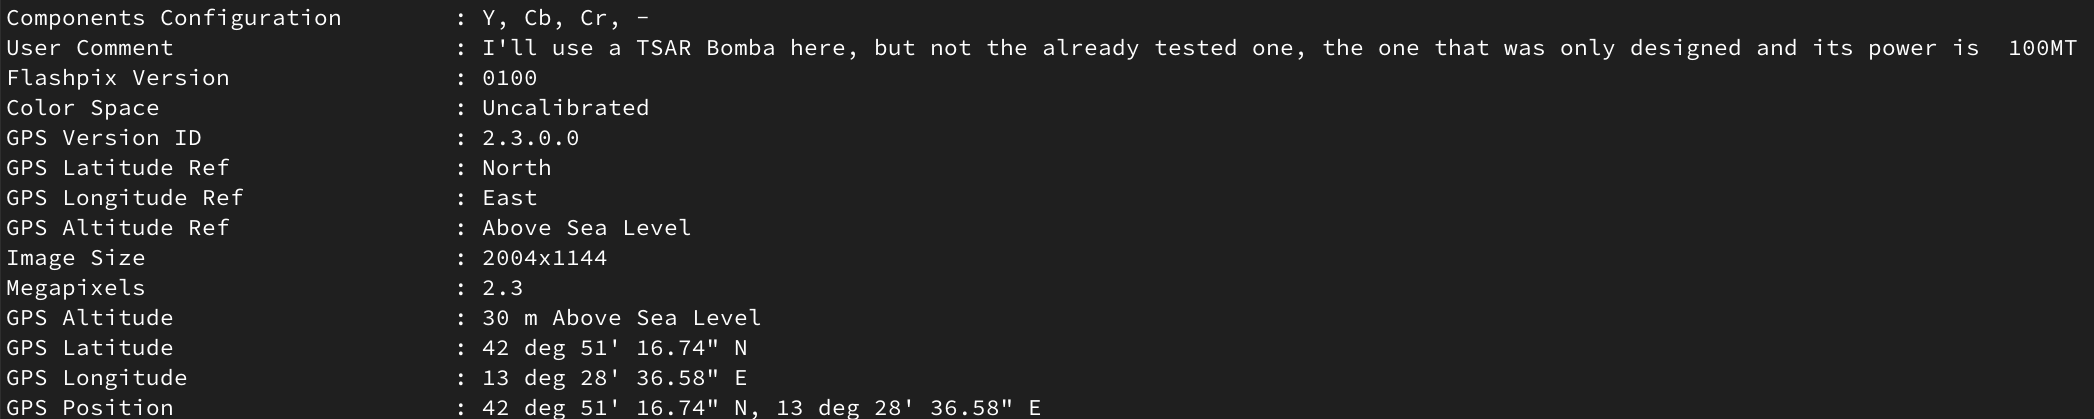The width and height of the screenshot is (2094, 419).
Task: Click the GPS Position combined coordinates
Action: coord(761,408)
